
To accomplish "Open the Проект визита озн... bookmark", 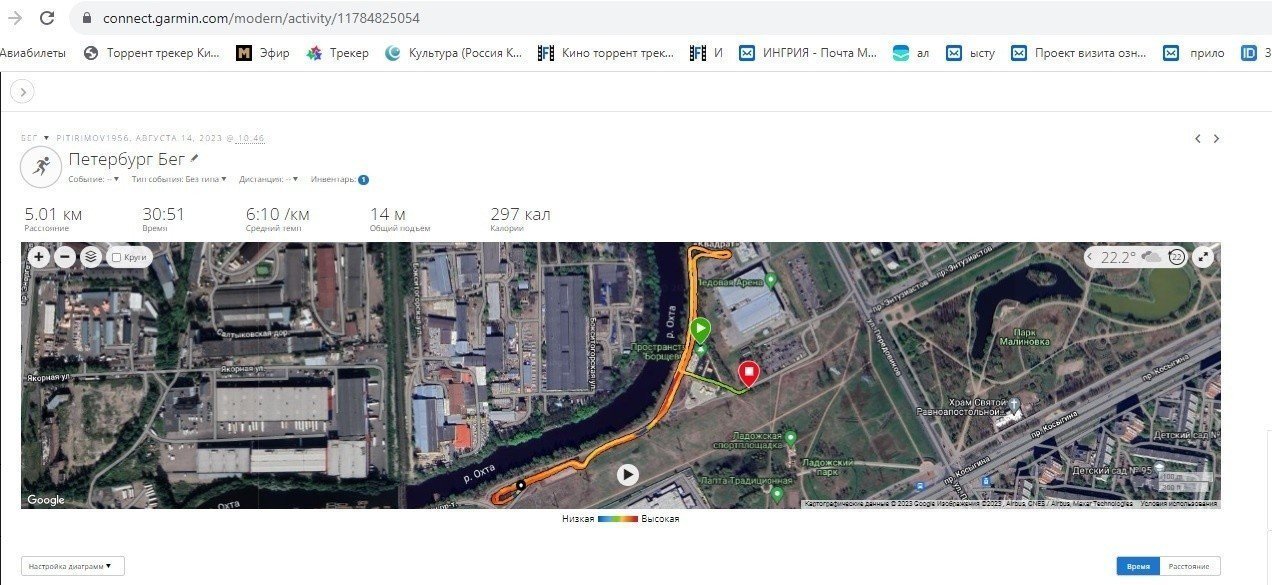I will coord(1079,53).
